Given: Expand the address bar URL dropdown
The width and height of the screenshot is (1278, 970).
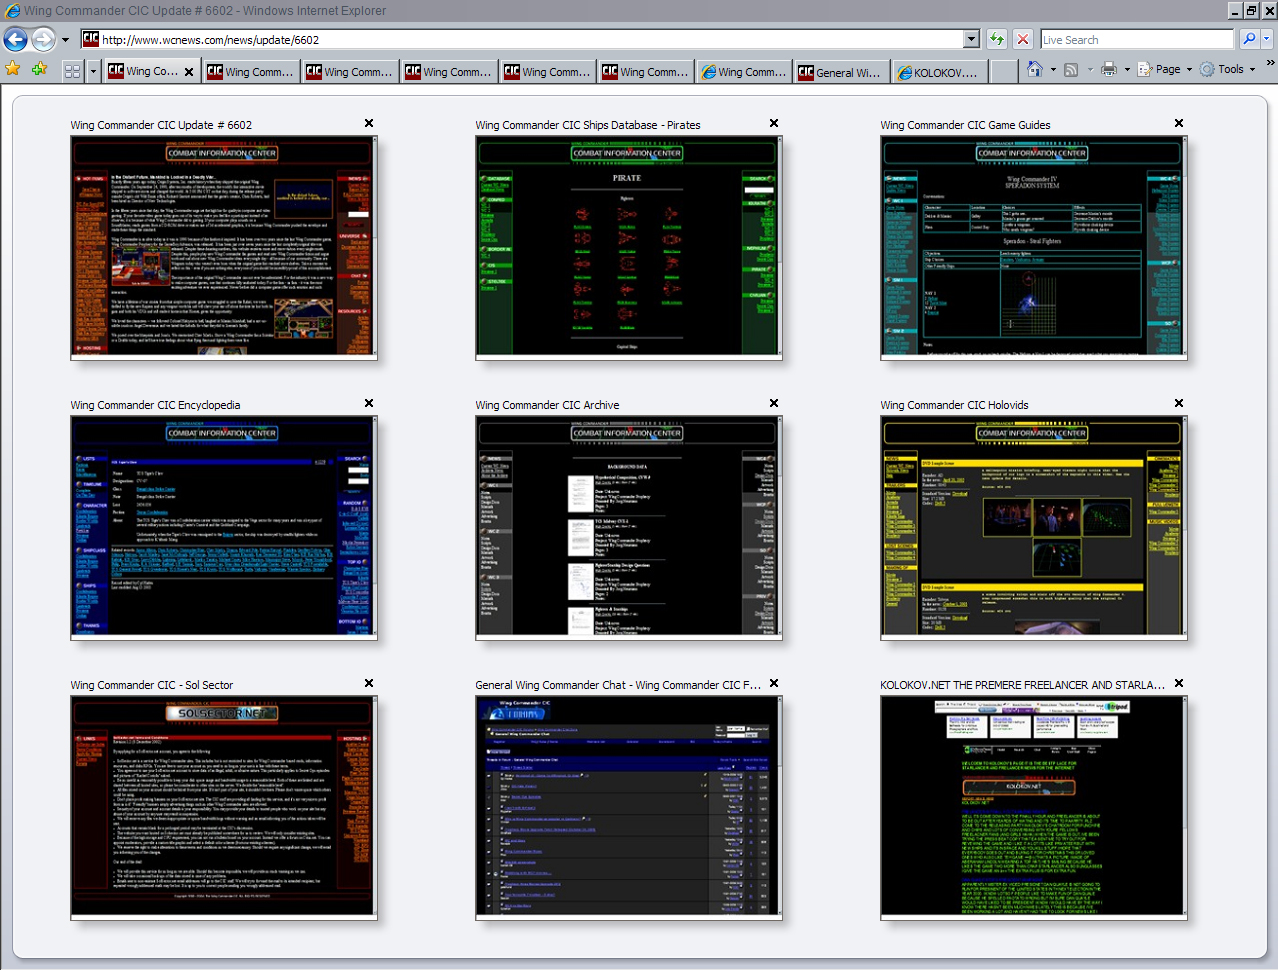Looking at the screenshot, I should click(x=971, y=39).
